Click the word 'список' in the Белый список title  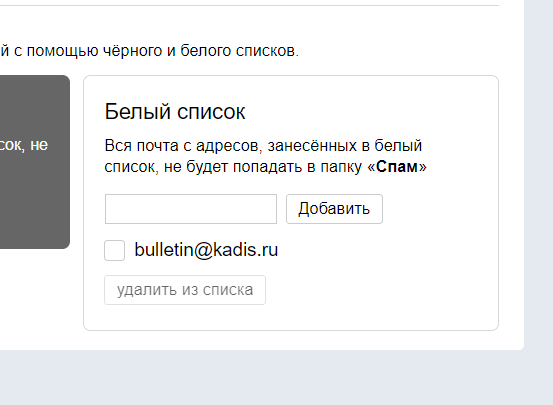pos(211,113)
